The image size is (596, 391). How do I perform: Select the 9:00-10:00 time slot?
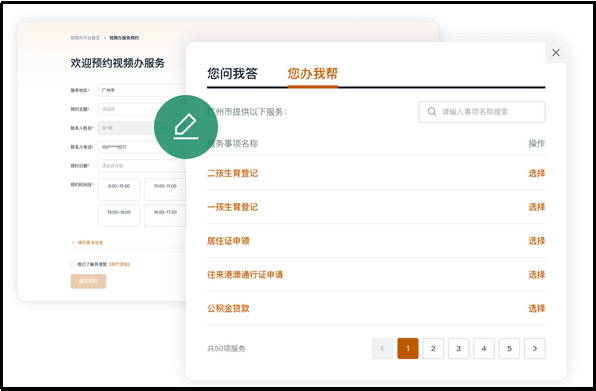click(x=119, y=189)
